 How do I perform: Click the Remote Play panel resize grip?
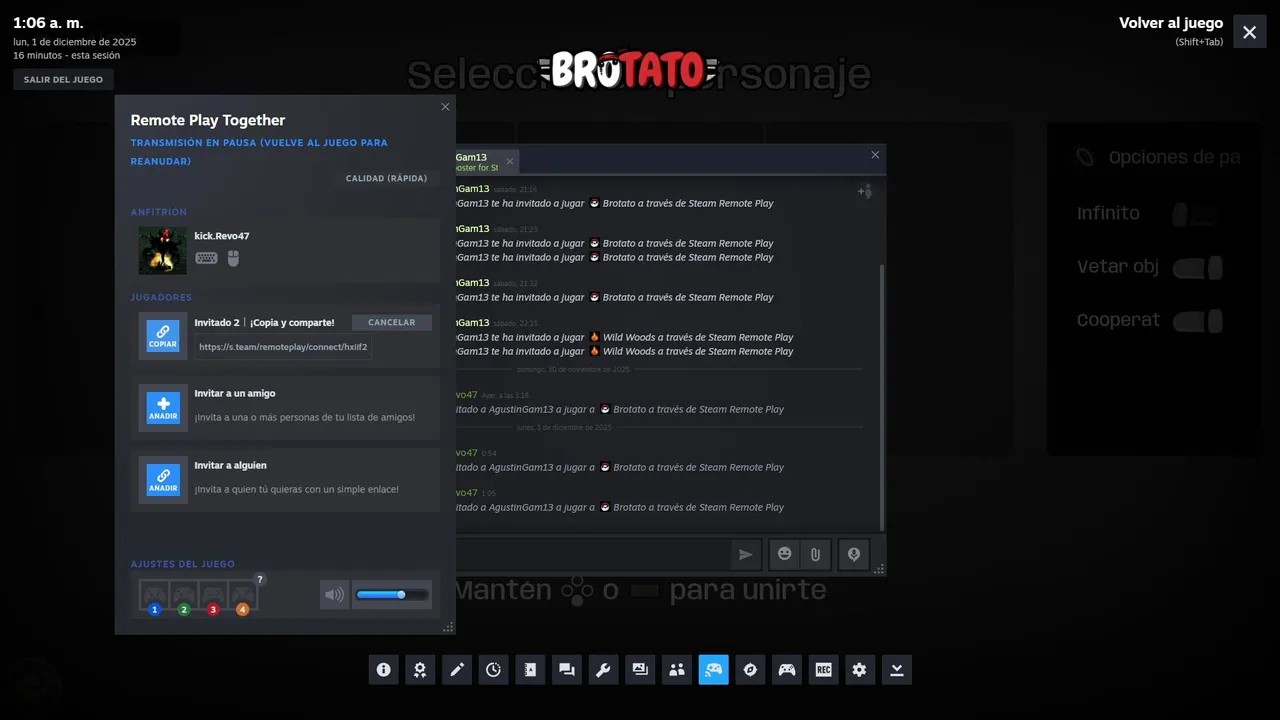coord(448,627)
